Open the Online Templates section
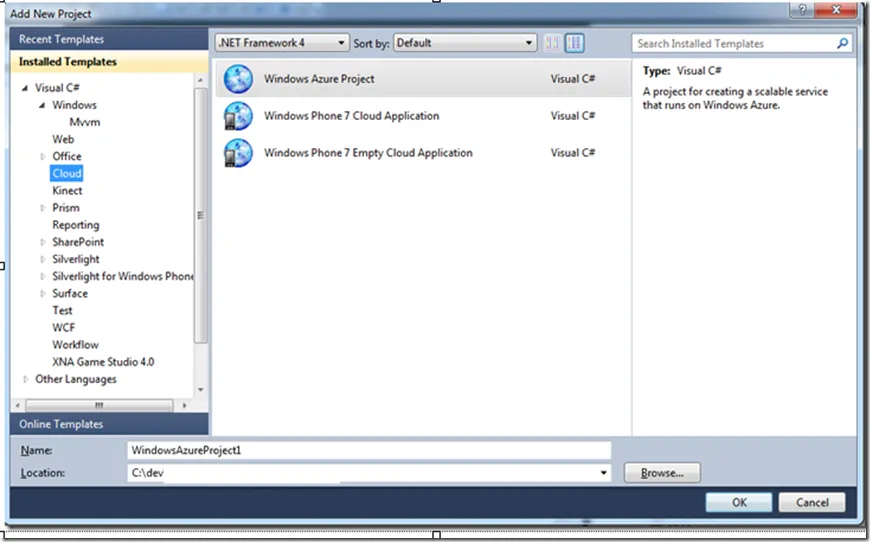 coord(109,424)
